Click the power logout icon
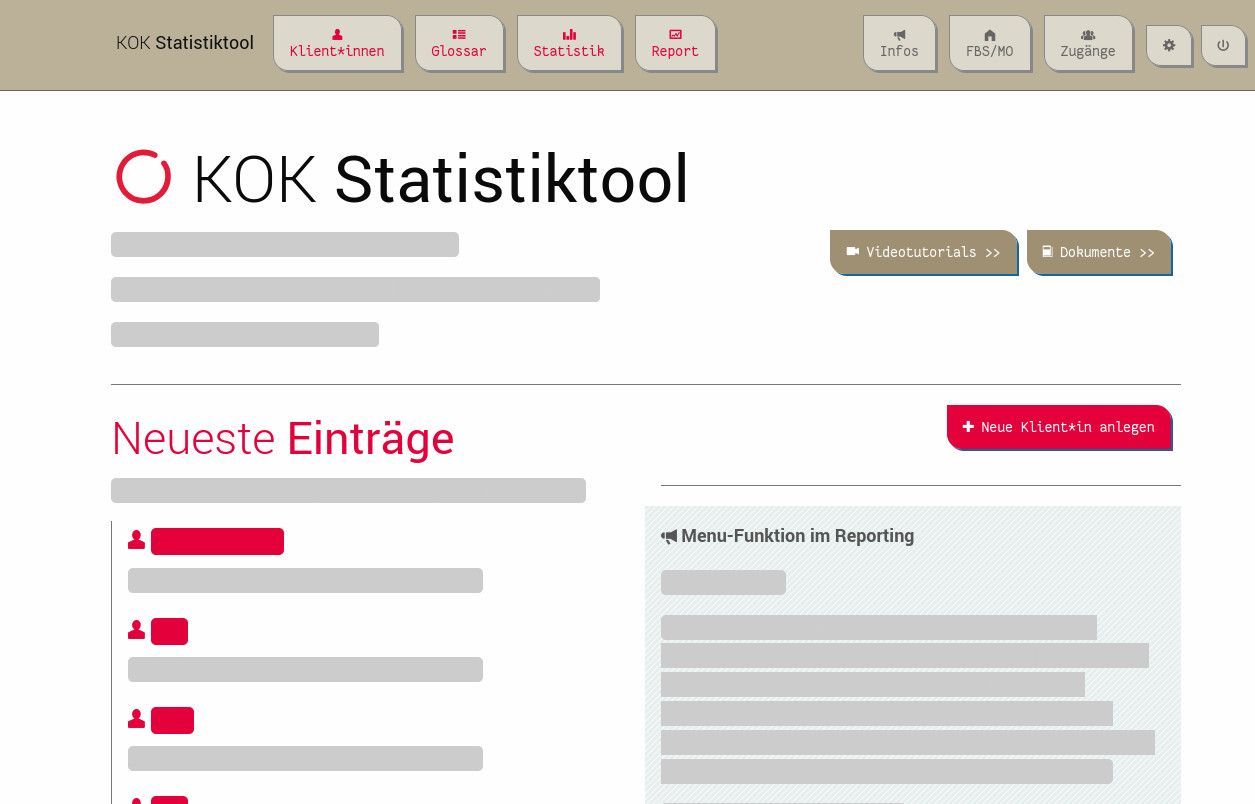1255x804 pixels. coord(1223,45)
